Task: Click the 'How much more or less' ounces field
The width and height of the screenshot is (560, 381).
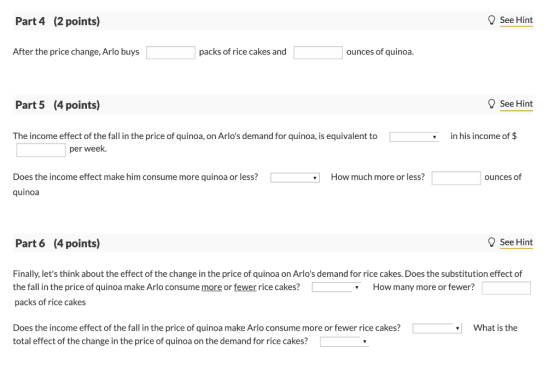Action: (x=456, y=178)
